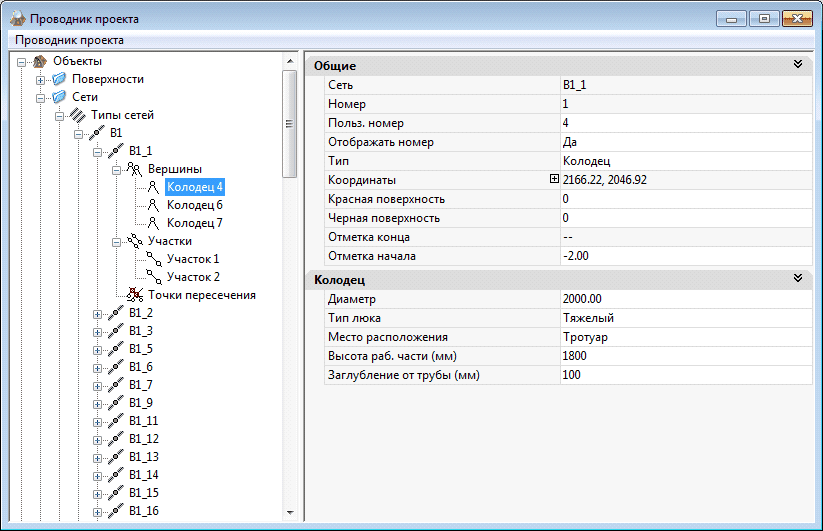
Task: Open the Проводник проекта menu
Action: tap(69, 40)
